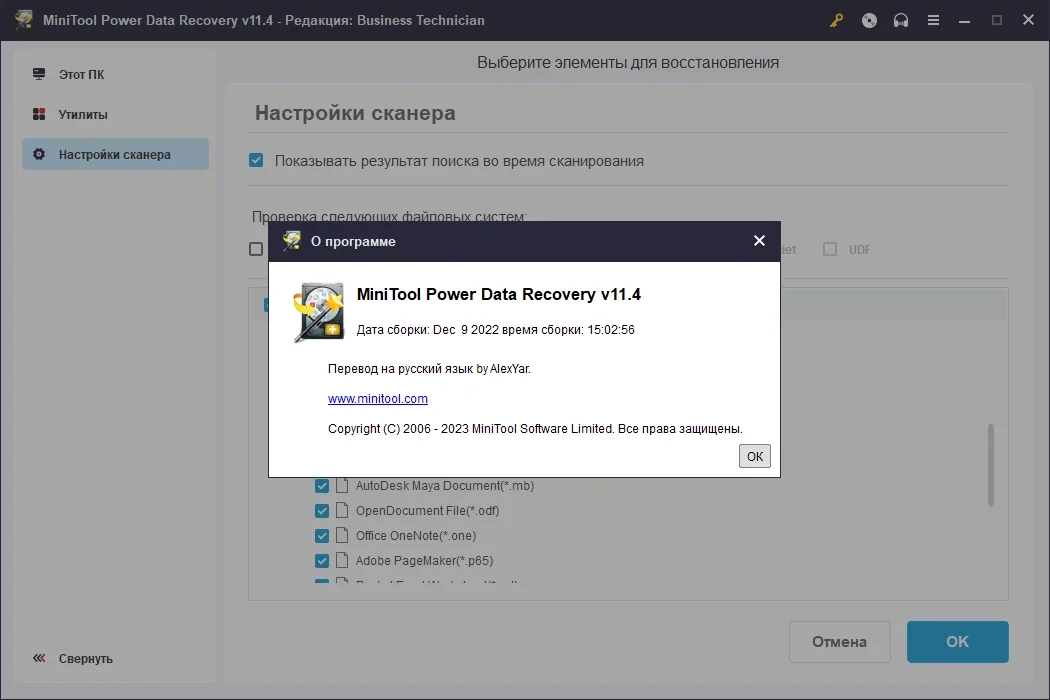This screenshot has width=1050, height=700.
Task: Click the blue OK button in the settings window
Action: click(x=958, y=642)
